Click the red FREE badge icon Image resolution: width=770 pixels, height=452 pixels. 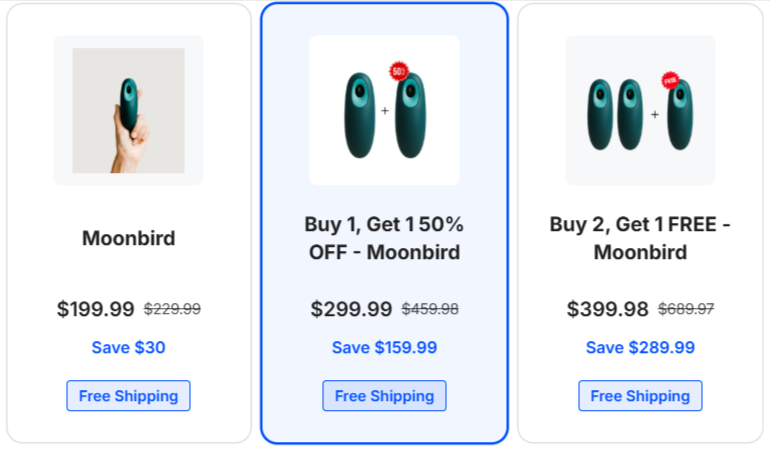coord(670,80)
